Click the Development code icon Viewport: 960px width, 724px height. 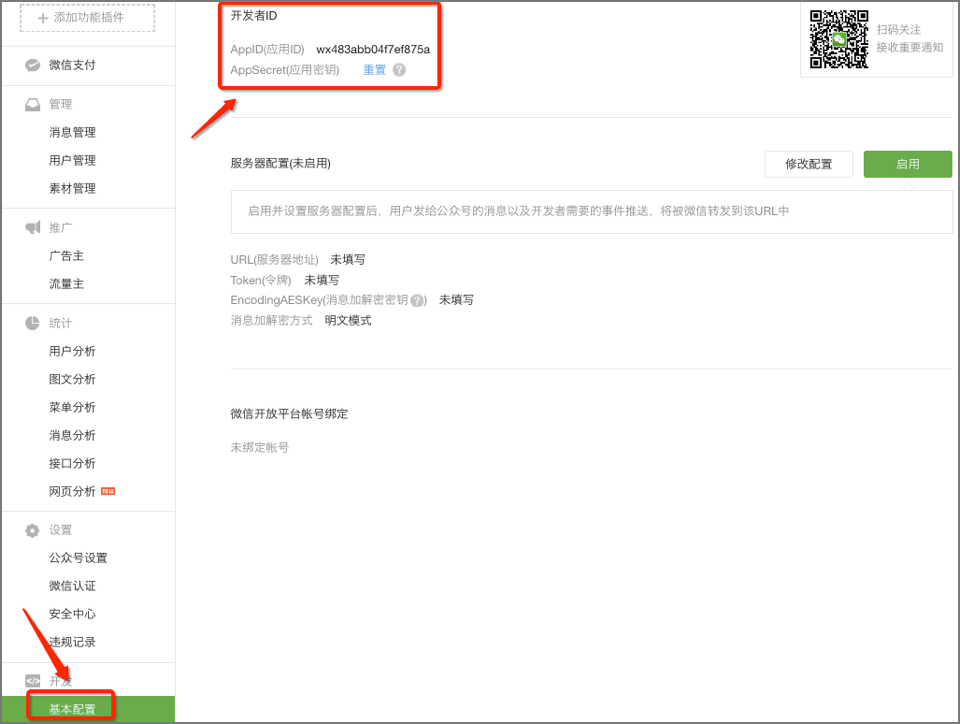(33, 681)
